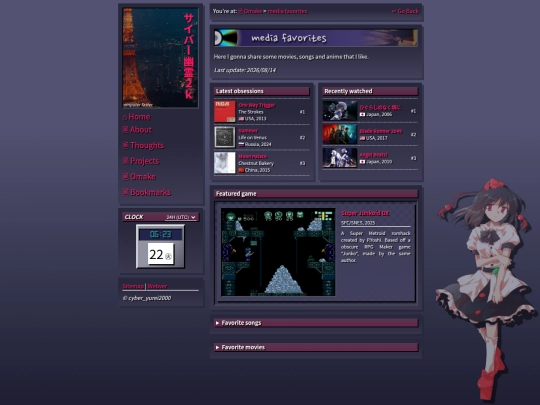540x405 pixels.
Task: Click the text 'Chestnut Bakery'
Action: click(x=256, y=163)
